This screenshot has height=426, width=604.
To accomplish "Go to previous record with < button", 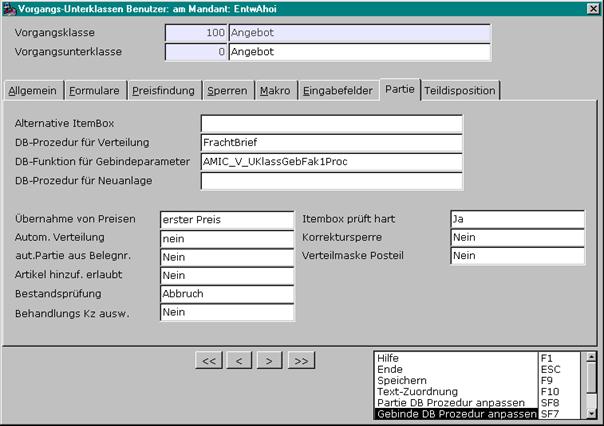I will coord(239,360).
